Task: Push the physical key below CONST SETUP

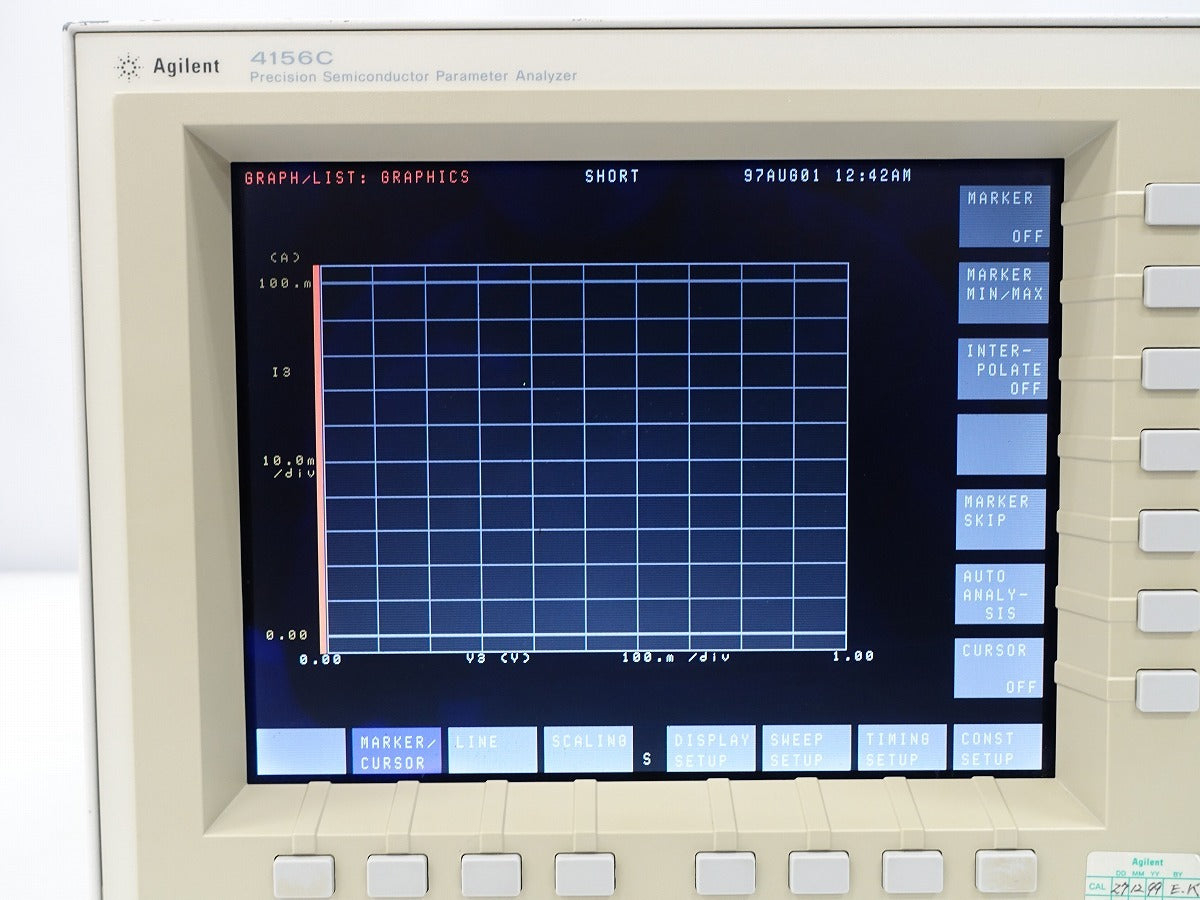Action: (1006, 870)
